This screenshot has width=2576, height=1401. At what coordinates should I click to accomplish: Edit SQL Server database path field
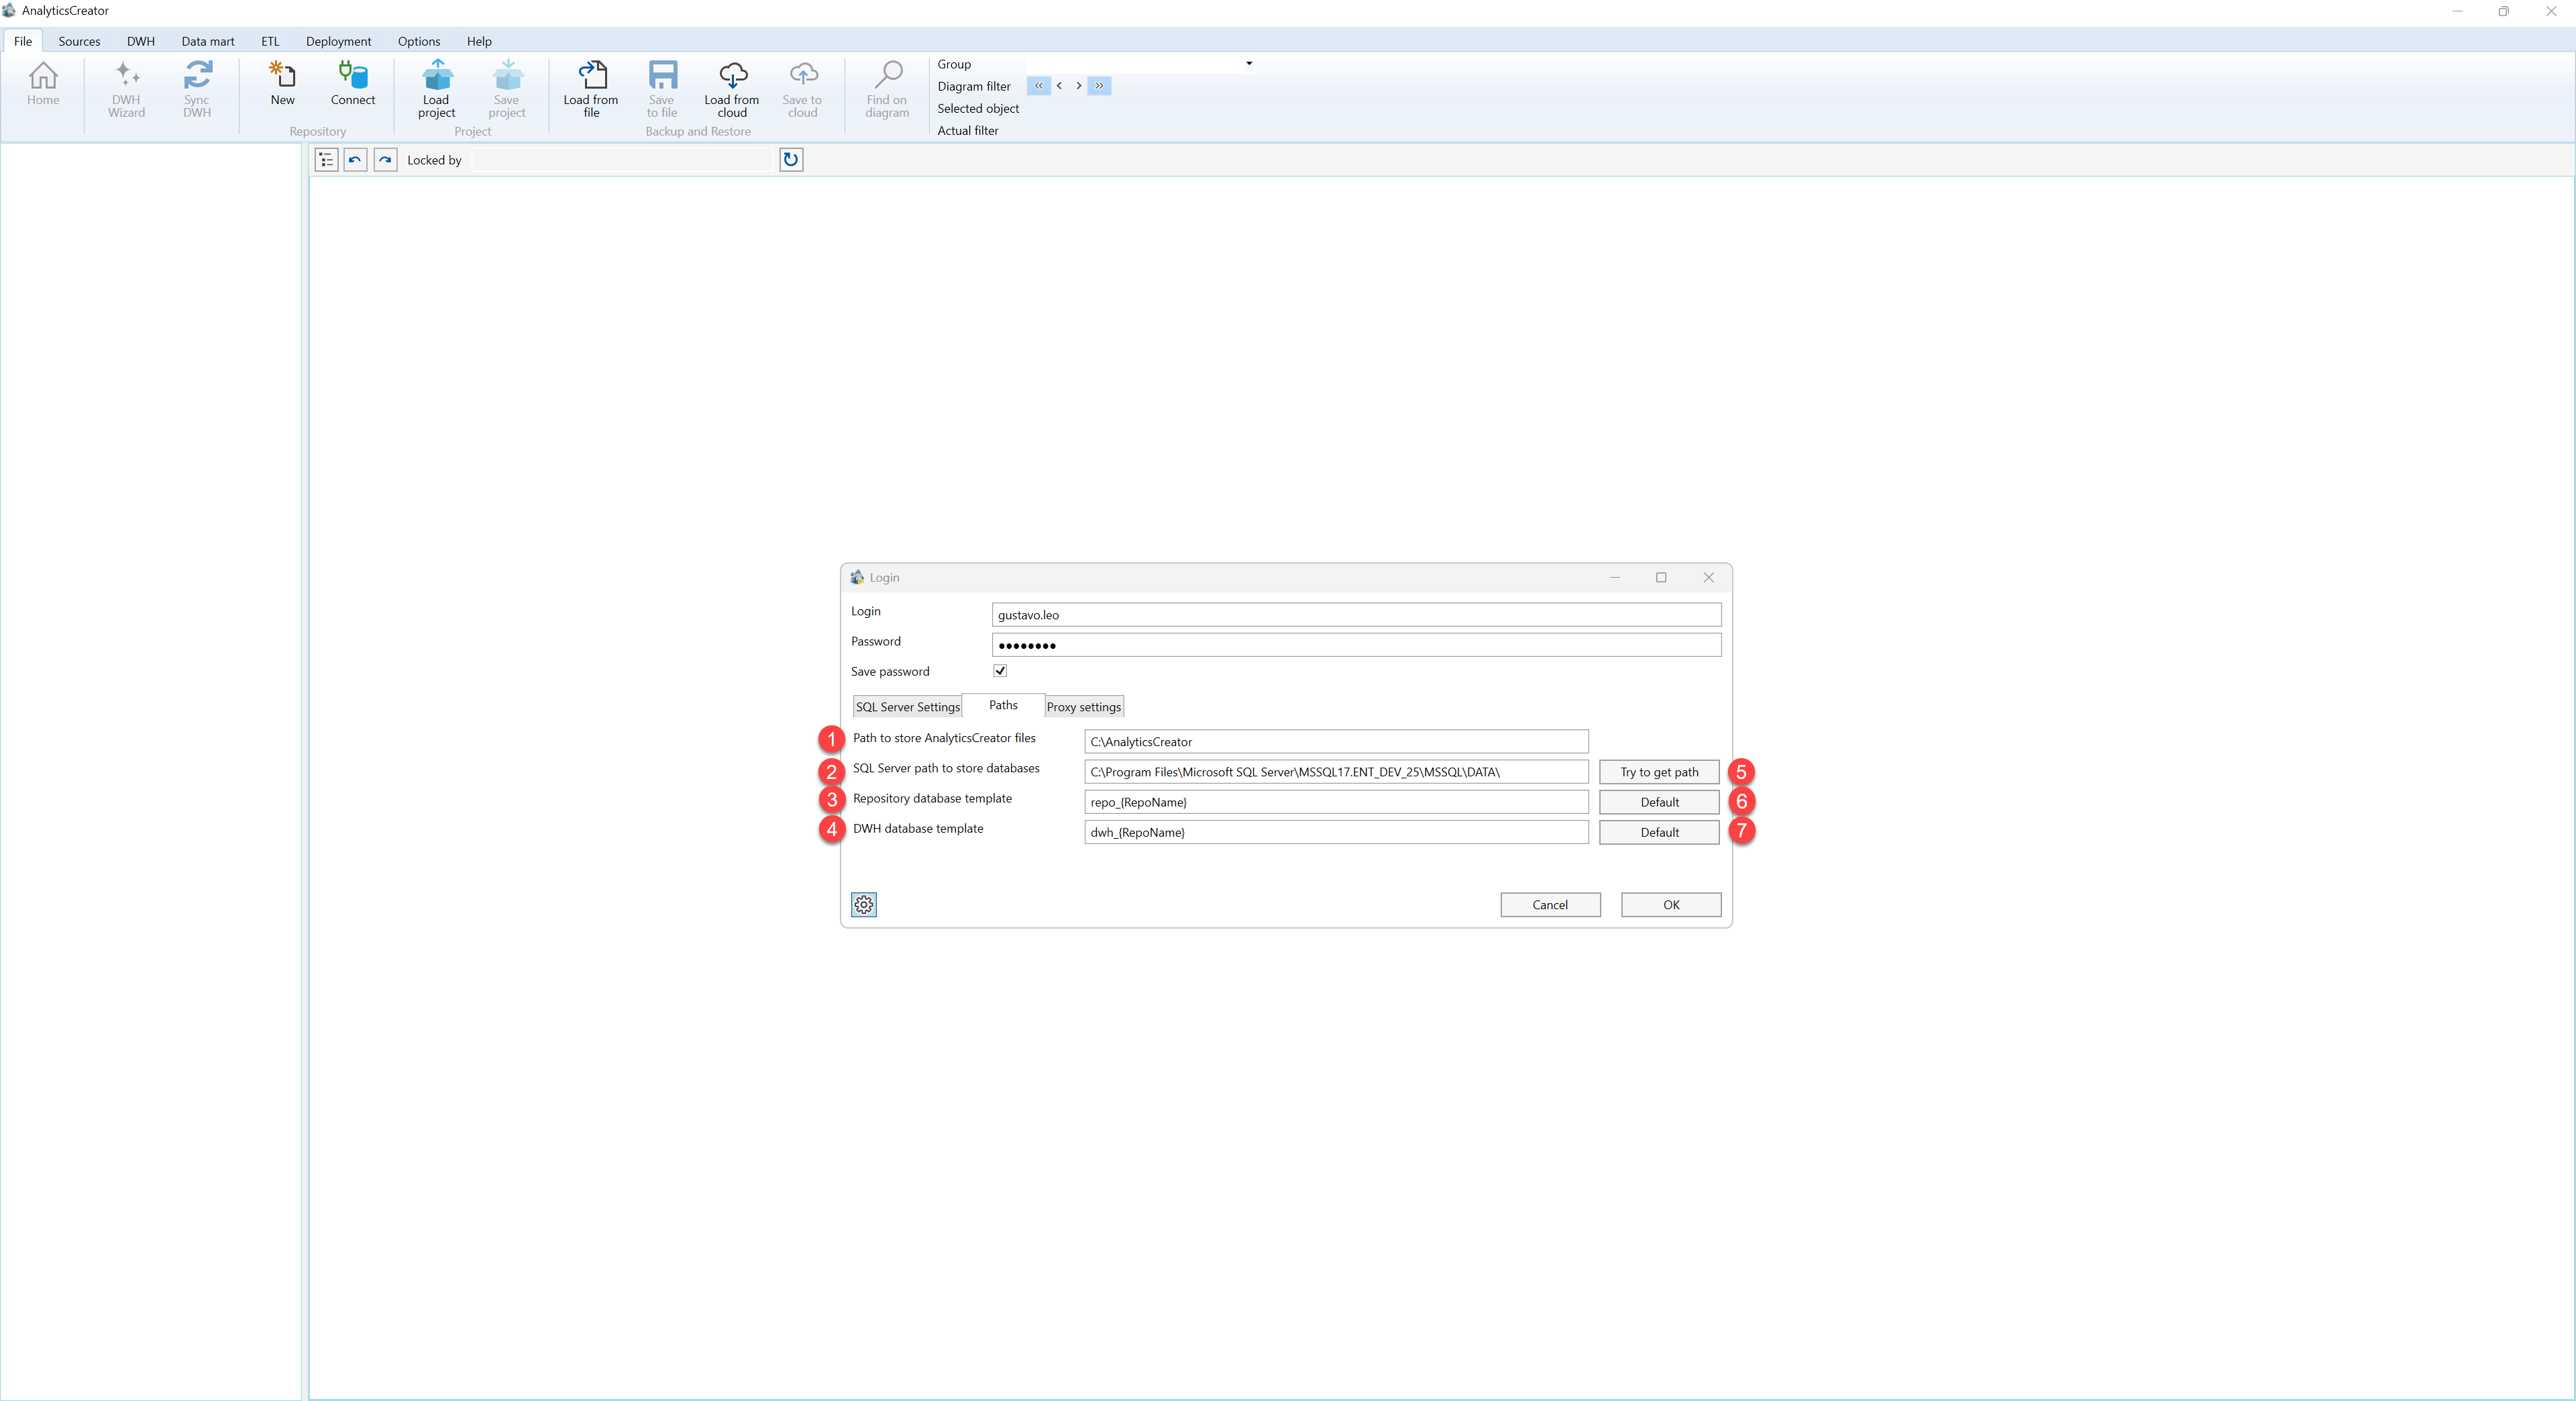1336,772
